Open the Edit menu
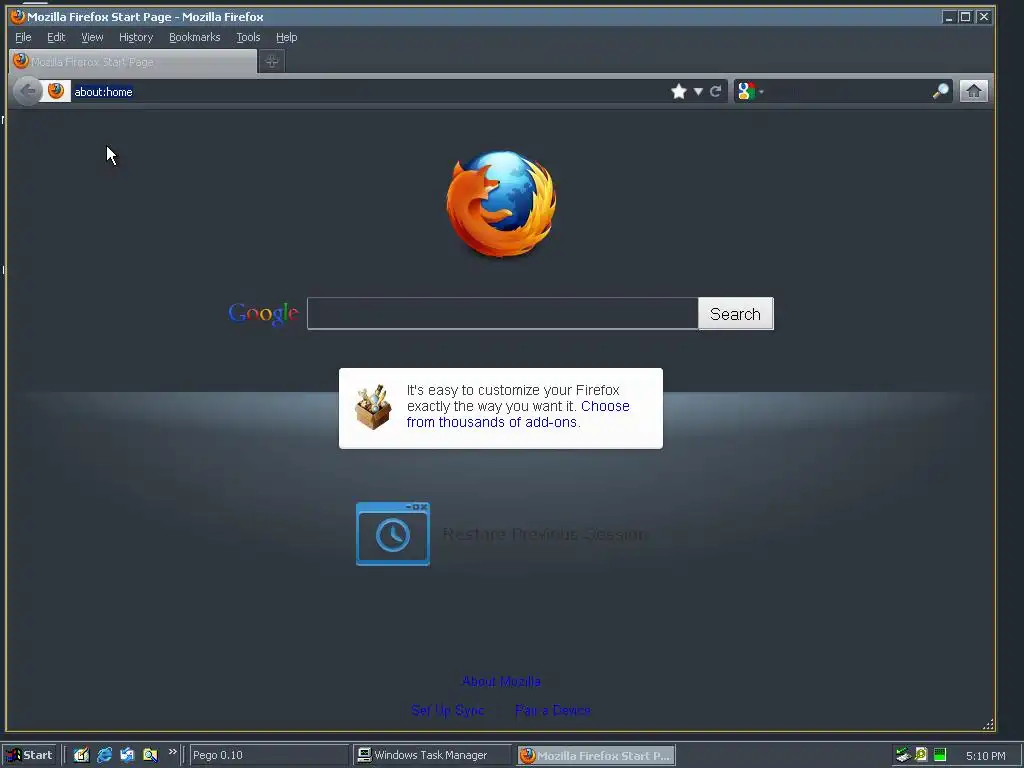This screenshot has width=1024, height=768. pos(56,37)
